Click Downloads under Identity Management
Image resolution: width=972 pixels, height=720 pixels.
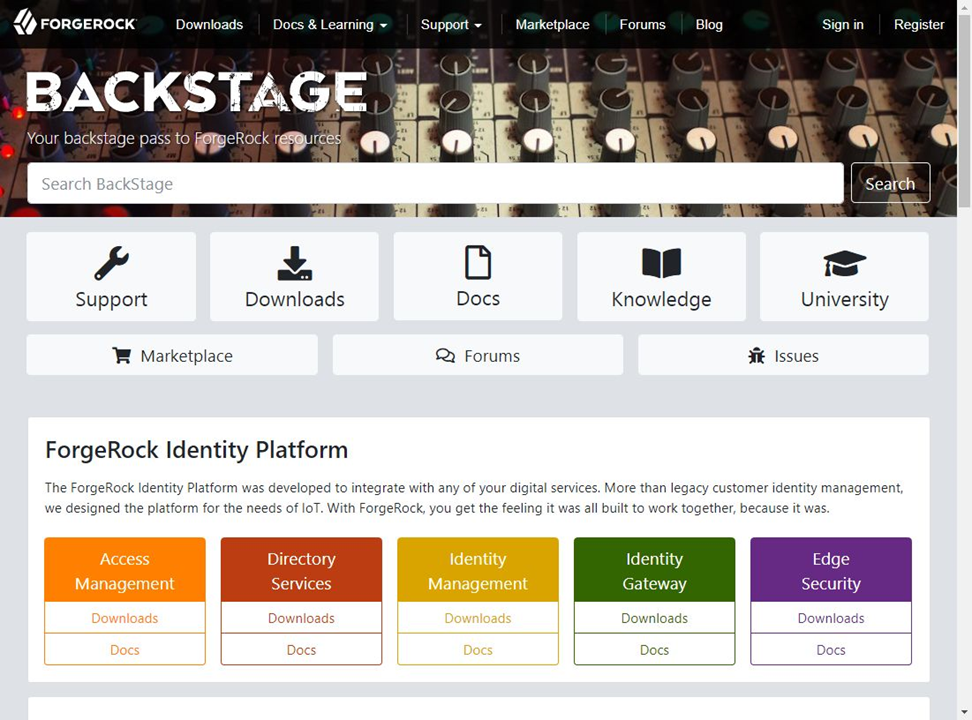click(x=478, y=618)
